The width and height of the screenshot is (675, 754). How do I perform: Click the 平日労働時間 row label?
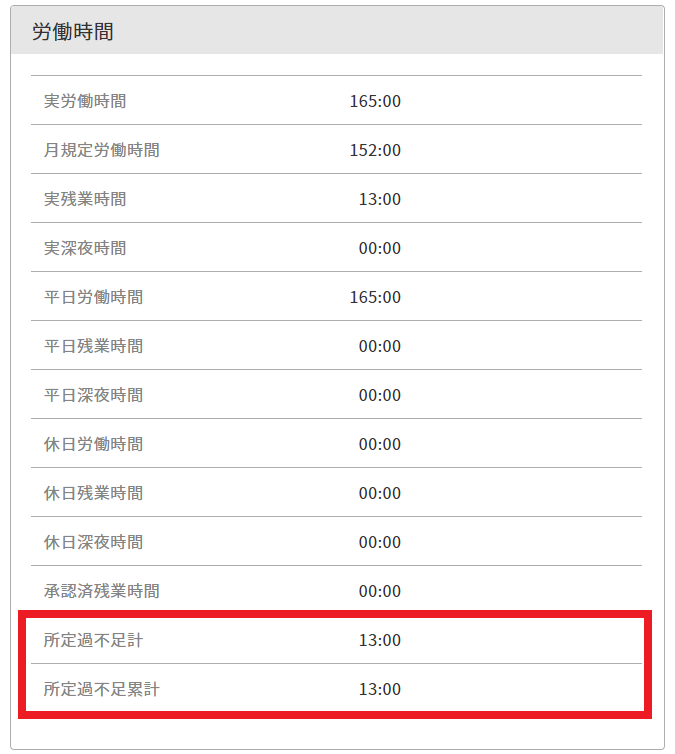coord(93,297)
